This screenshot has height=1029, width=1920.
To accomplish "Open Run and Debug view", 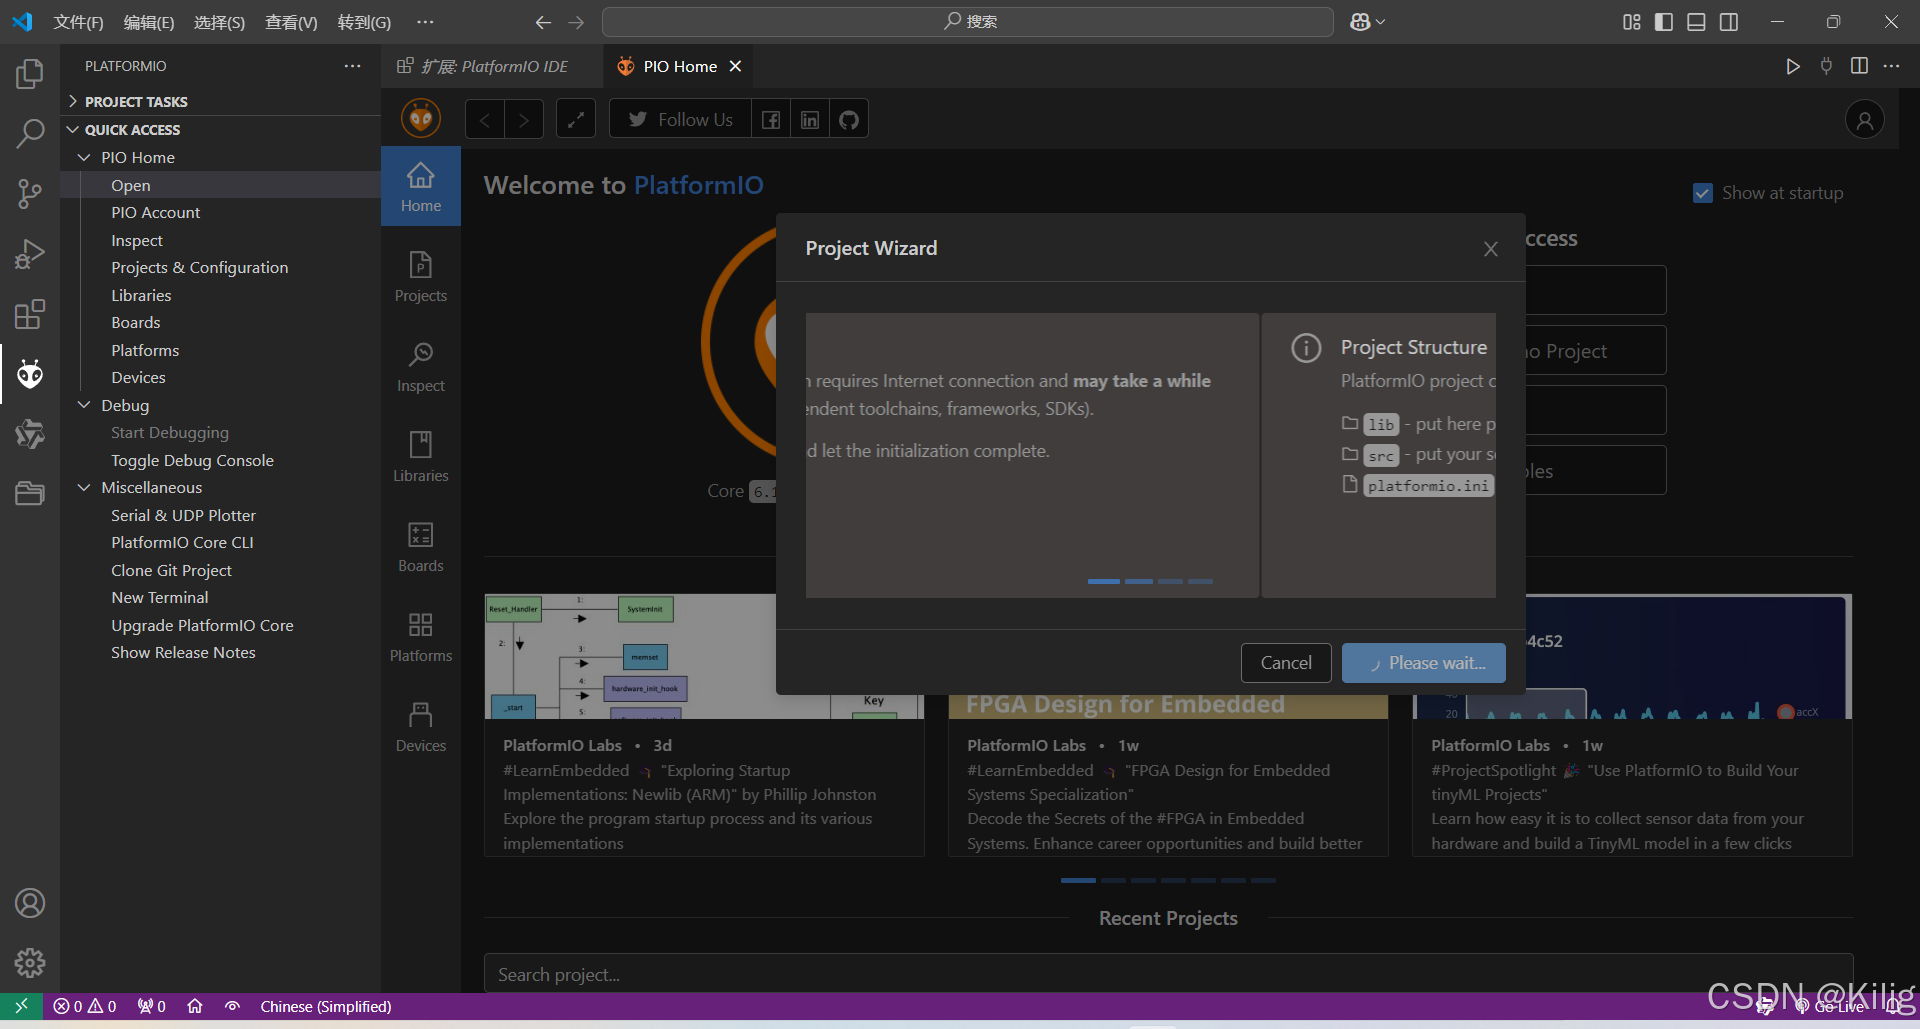I will pyautogui.click(x=30, y=254).
